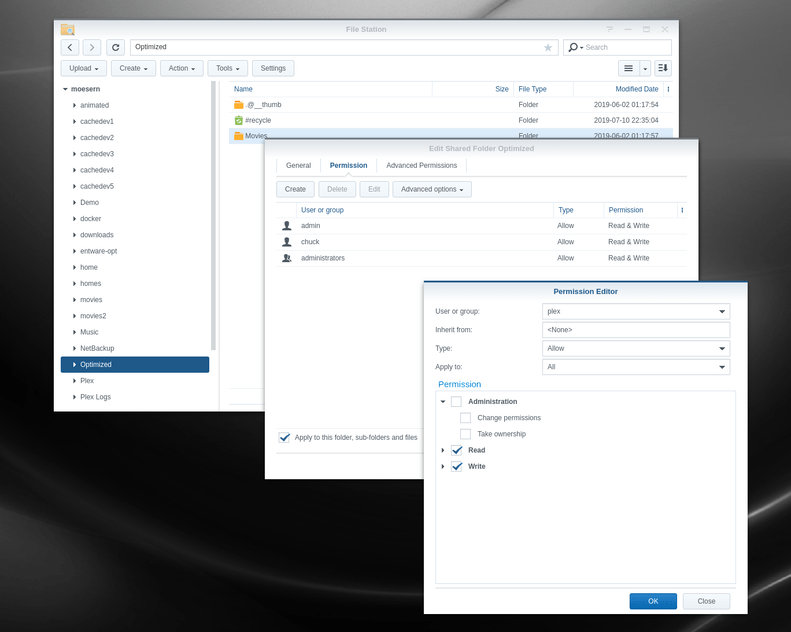Image resolution: width=791 pixels, height=632 pixels.
Task: Open the Tools dropdown menu
Action: pyautogui.click(x=228, y=68)
